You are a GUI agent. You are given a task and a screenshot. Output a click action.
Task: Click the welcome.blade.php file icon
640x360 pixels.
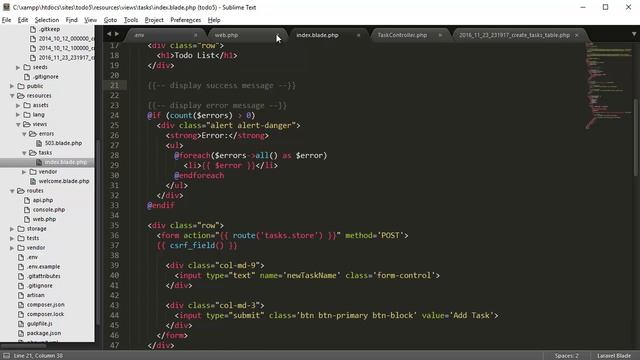[x=33, y=181]
